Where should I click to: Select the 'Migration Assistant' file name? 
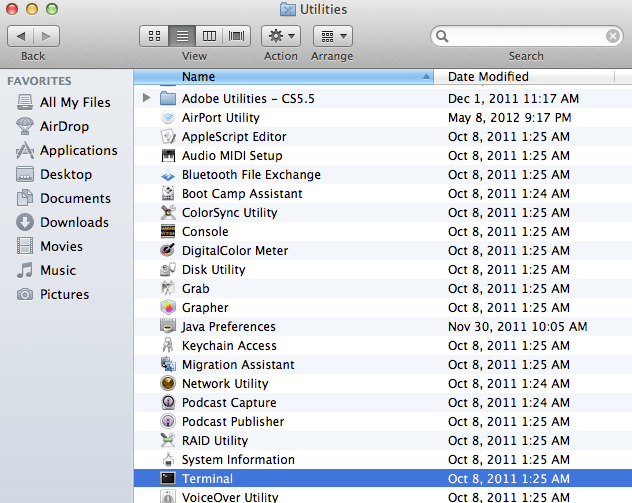(238, 364)
